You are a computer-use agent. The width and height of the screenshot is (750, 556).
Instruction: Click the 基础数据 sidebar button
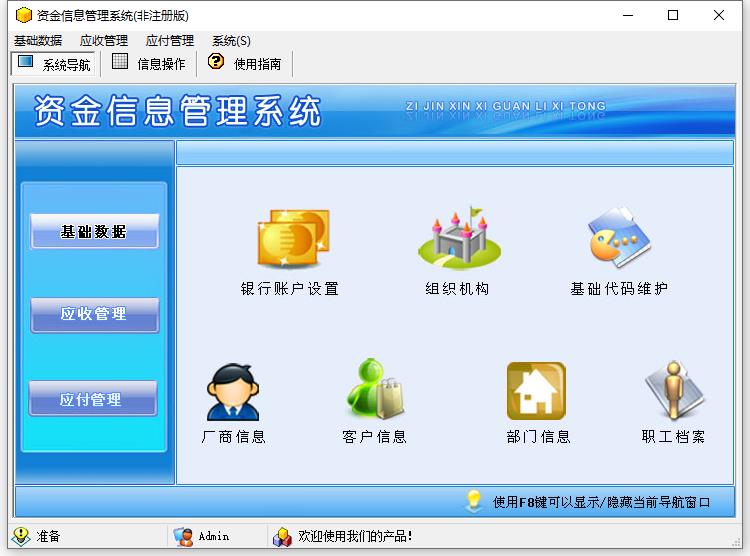(x=94, y=231)
